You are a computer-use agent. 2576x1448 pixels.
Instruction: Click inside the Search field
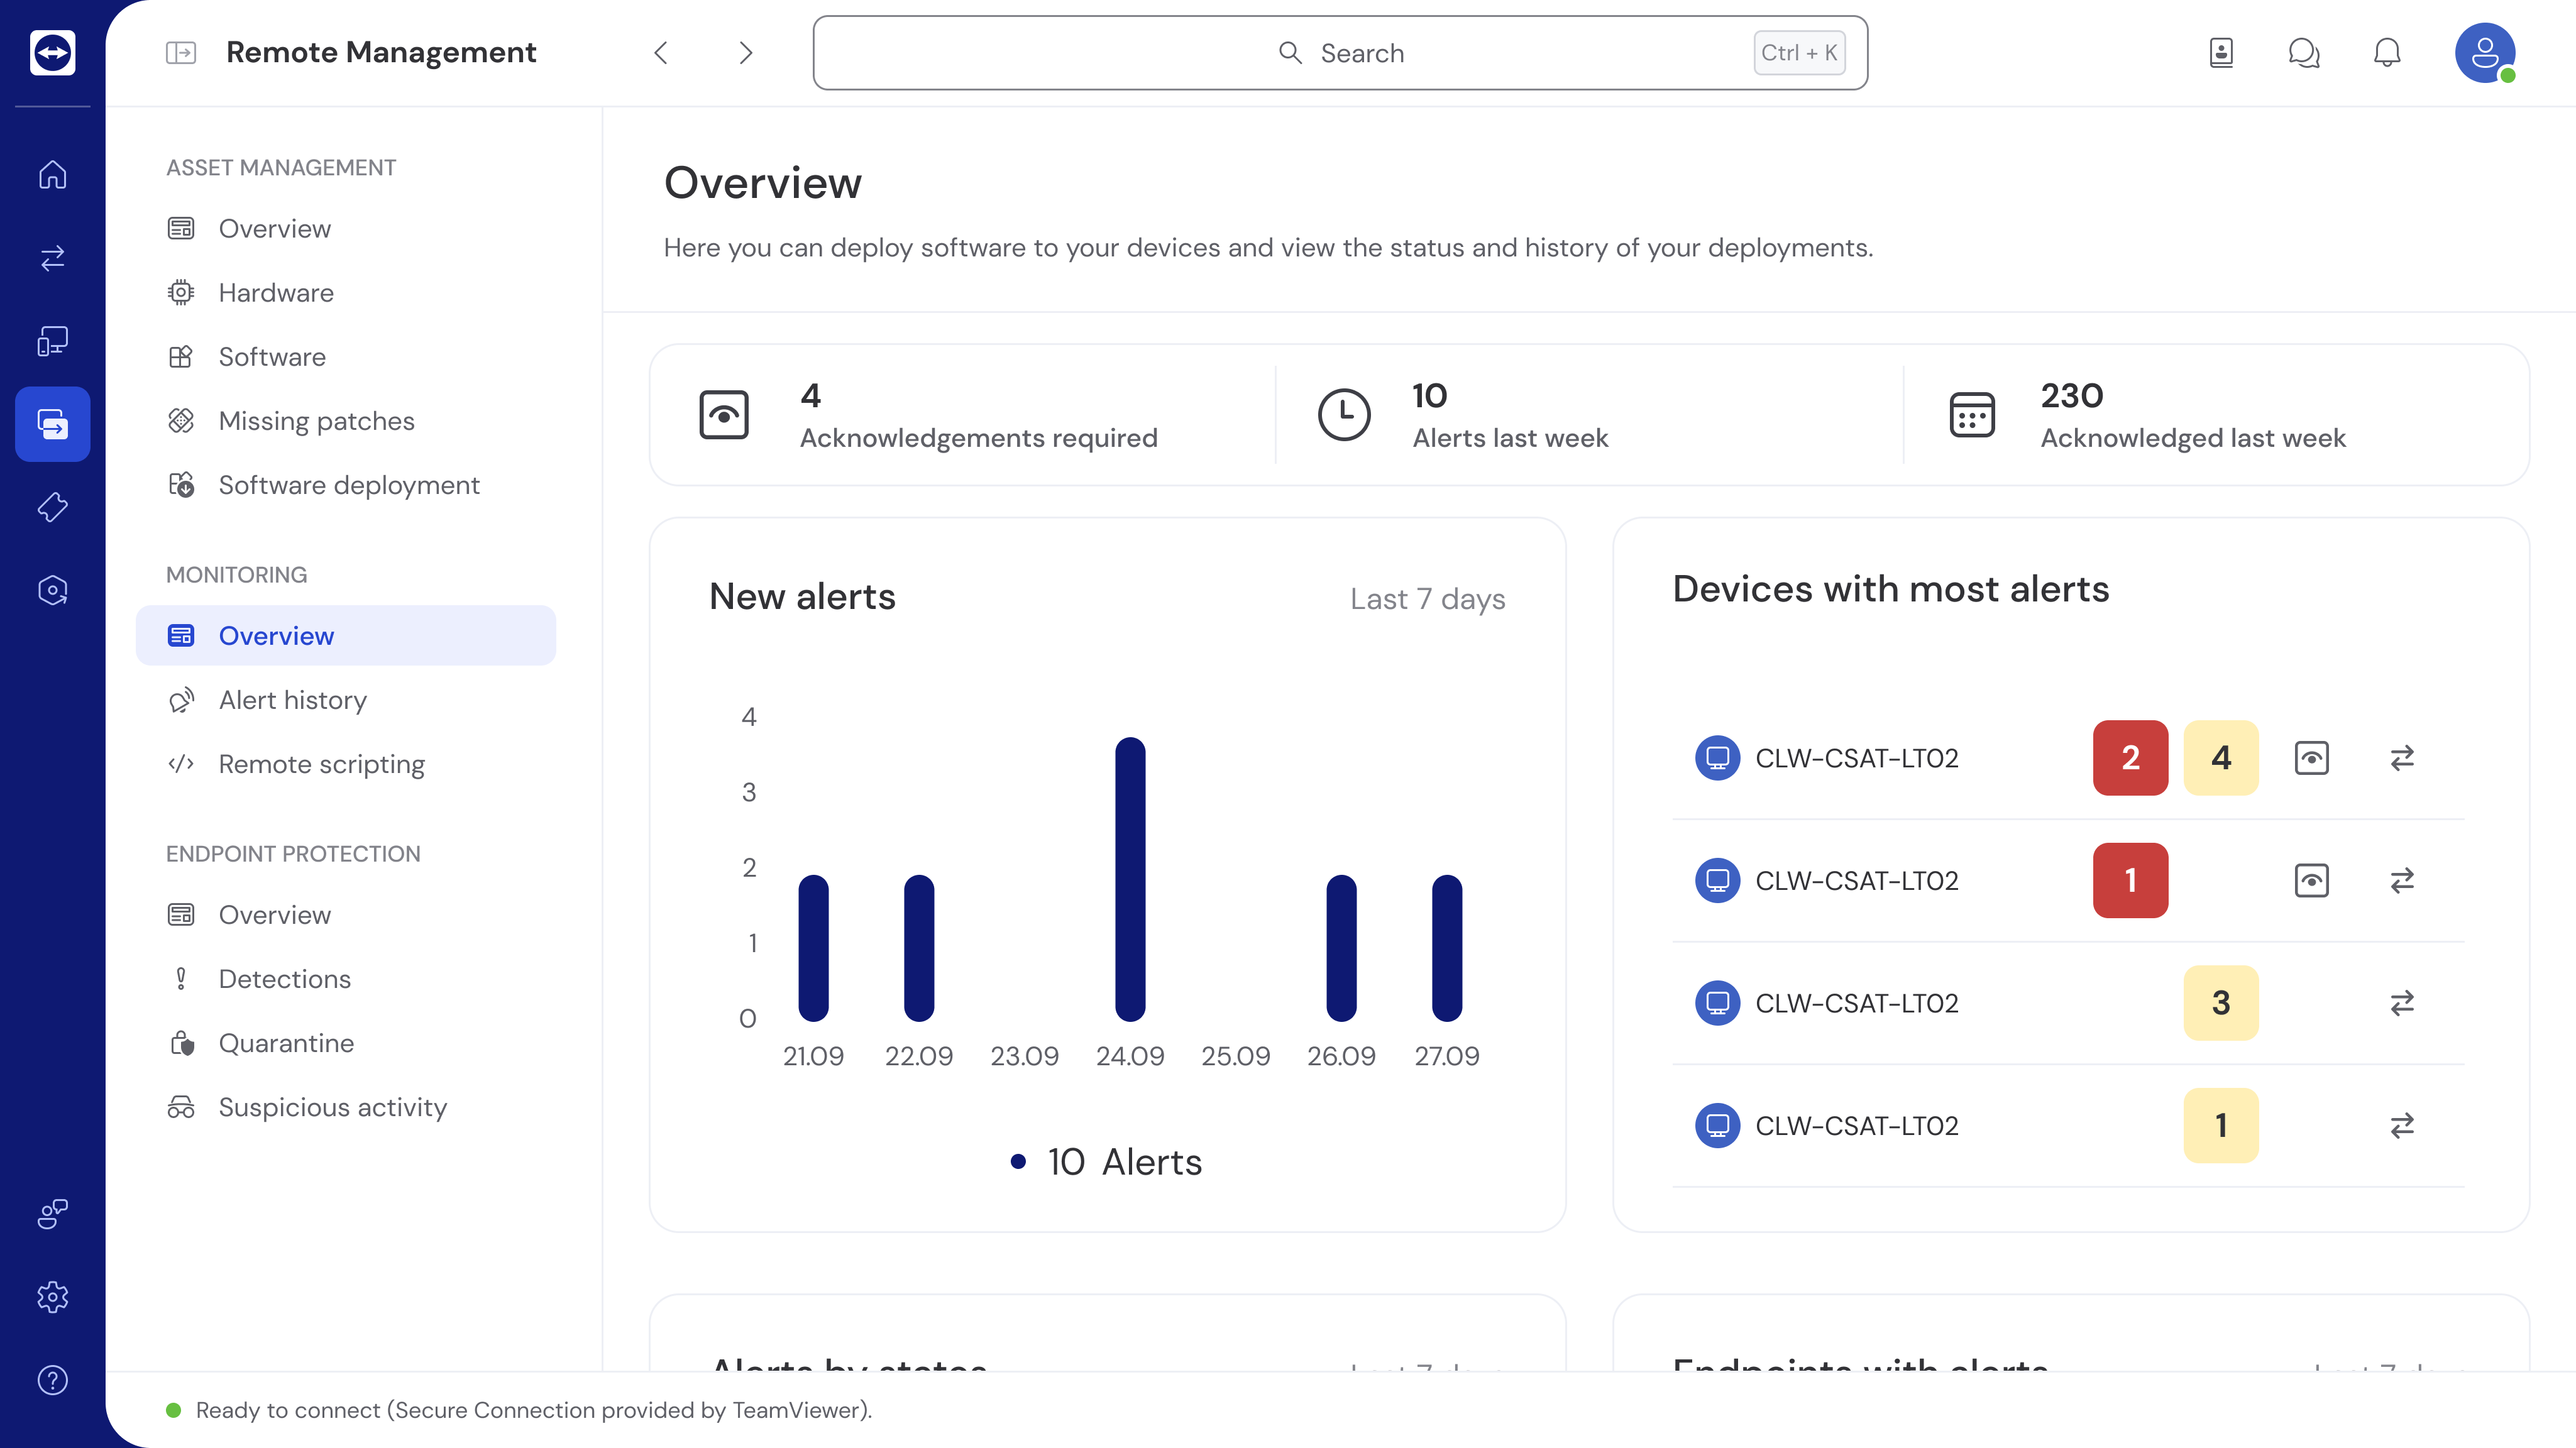pos(1340,52)
